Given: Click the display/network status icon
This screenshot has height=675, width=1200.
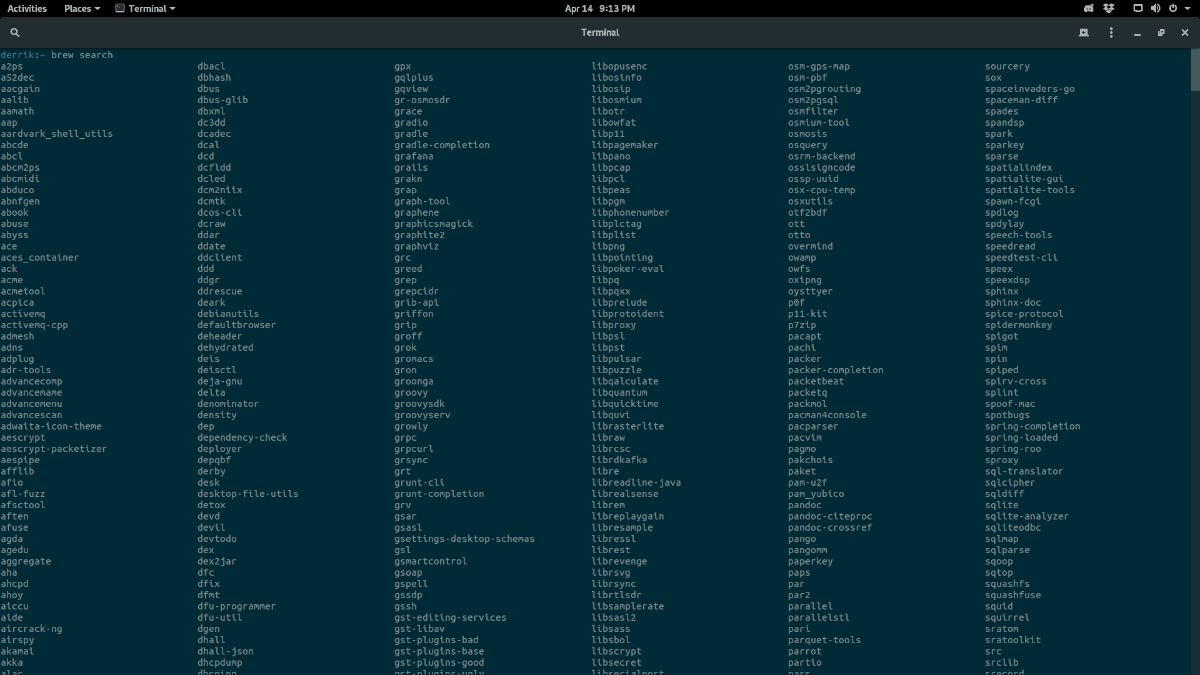Looking at the screenshot, I should 1138,8.
